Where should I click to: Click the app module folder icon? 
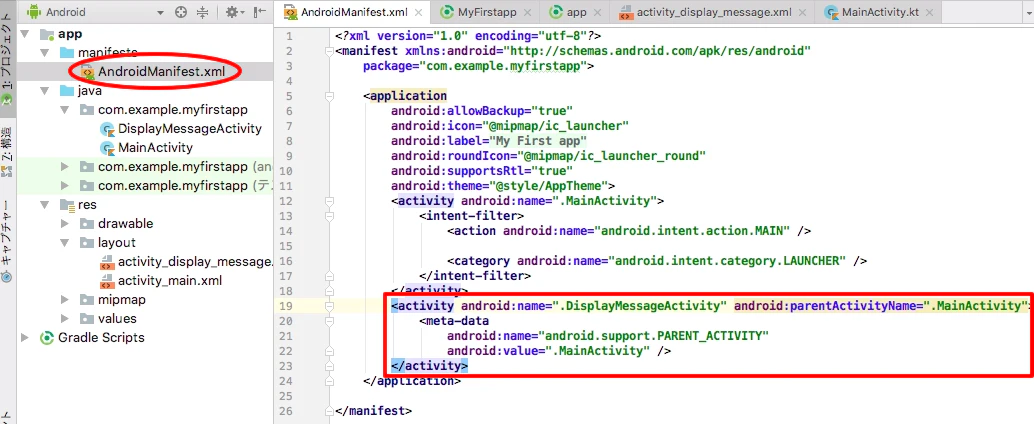[46, 34]
